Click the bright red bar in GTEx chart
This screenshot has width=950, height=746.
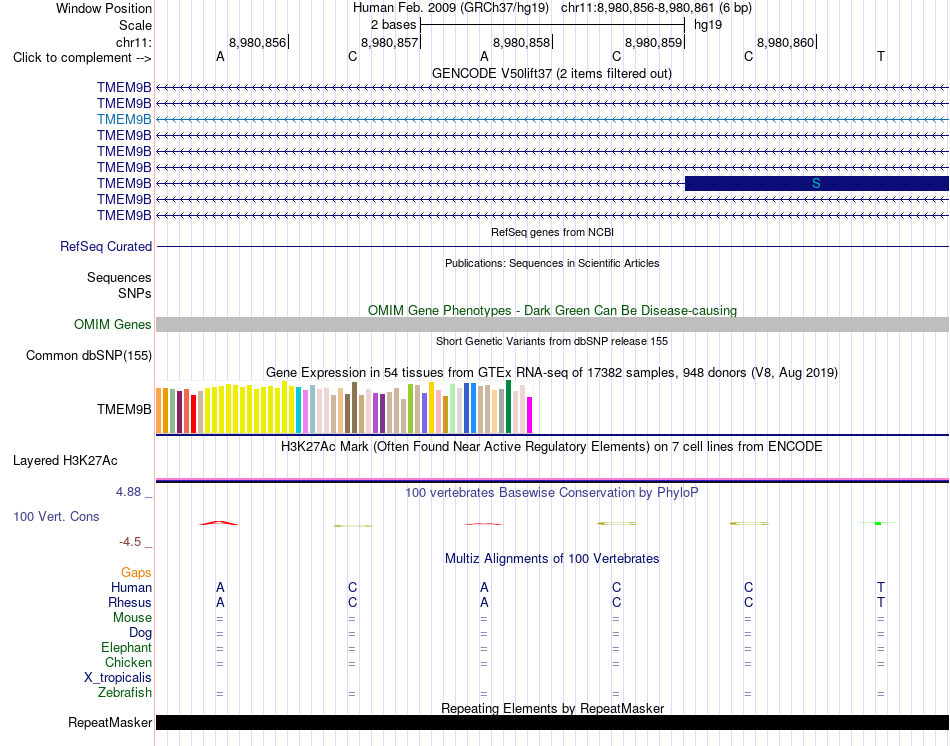coord(193,414)
